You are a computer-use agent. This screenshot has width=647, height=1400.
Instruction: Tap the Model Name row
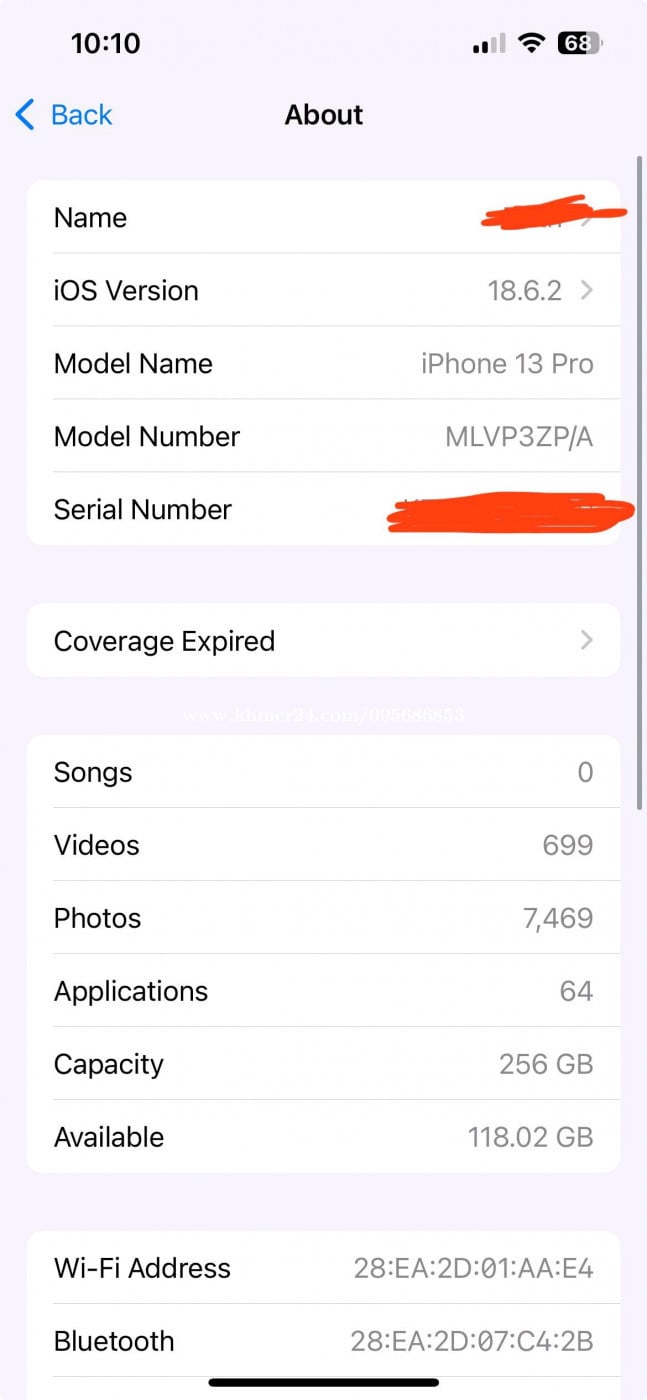point(323,364)
